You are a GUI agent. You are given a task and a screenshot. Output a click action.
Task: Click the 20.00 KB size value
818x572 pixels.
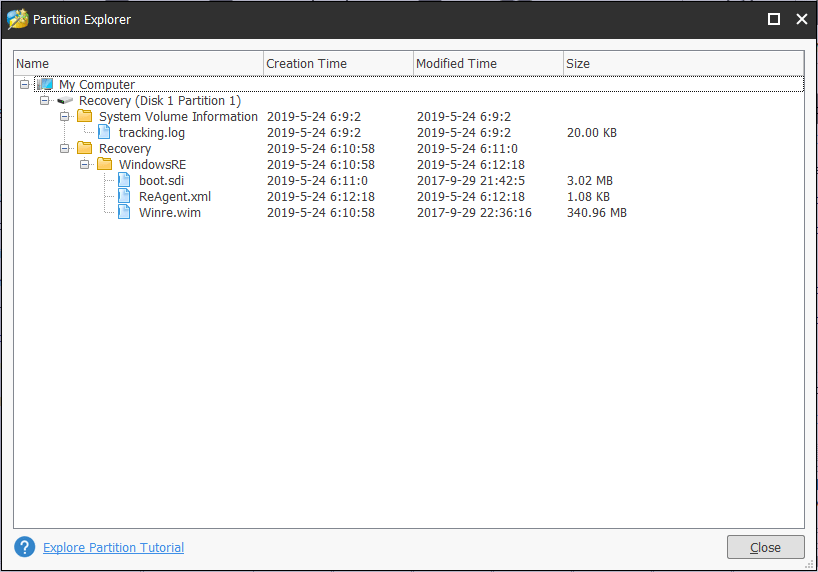click(592, 133)
